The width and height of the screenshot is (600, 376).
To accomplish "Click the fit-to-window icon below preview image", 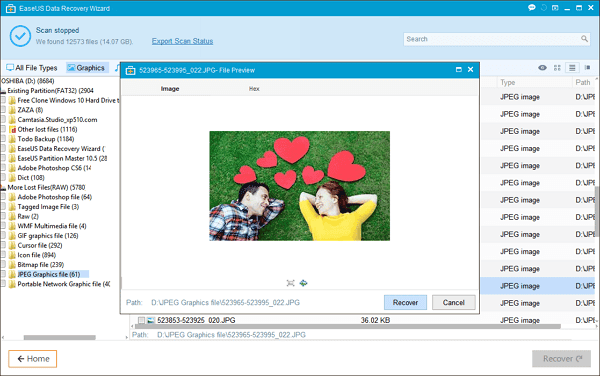I will (290, 283).
